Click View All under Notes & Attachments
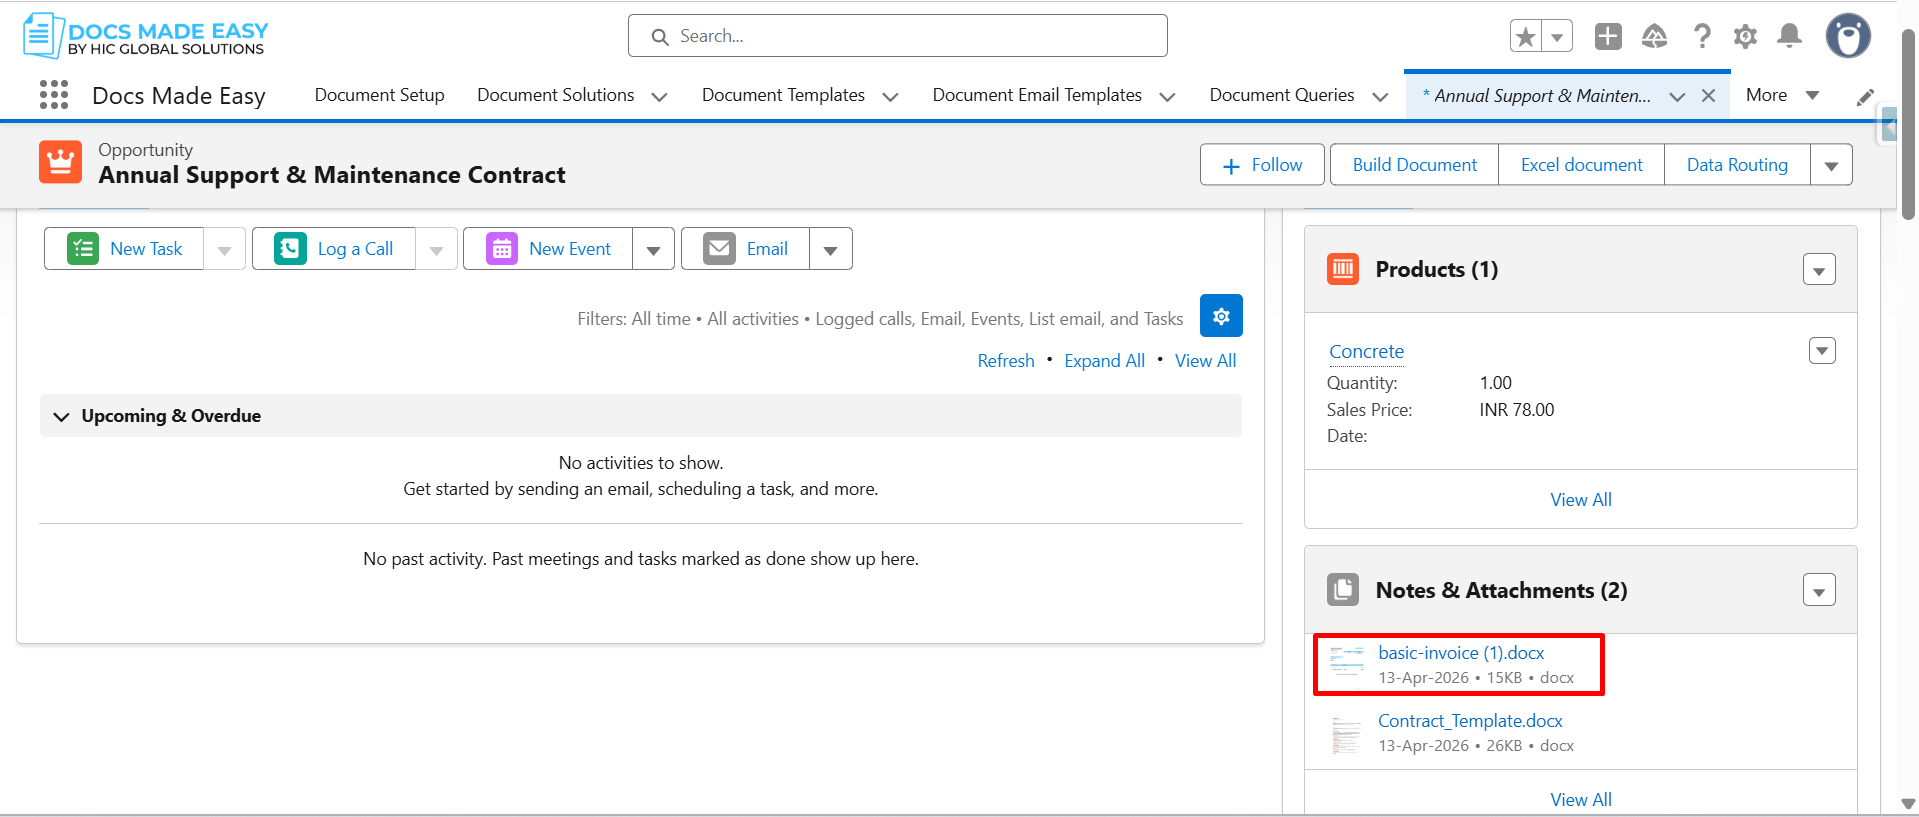1919x817 pixels. coord(1581,800)
